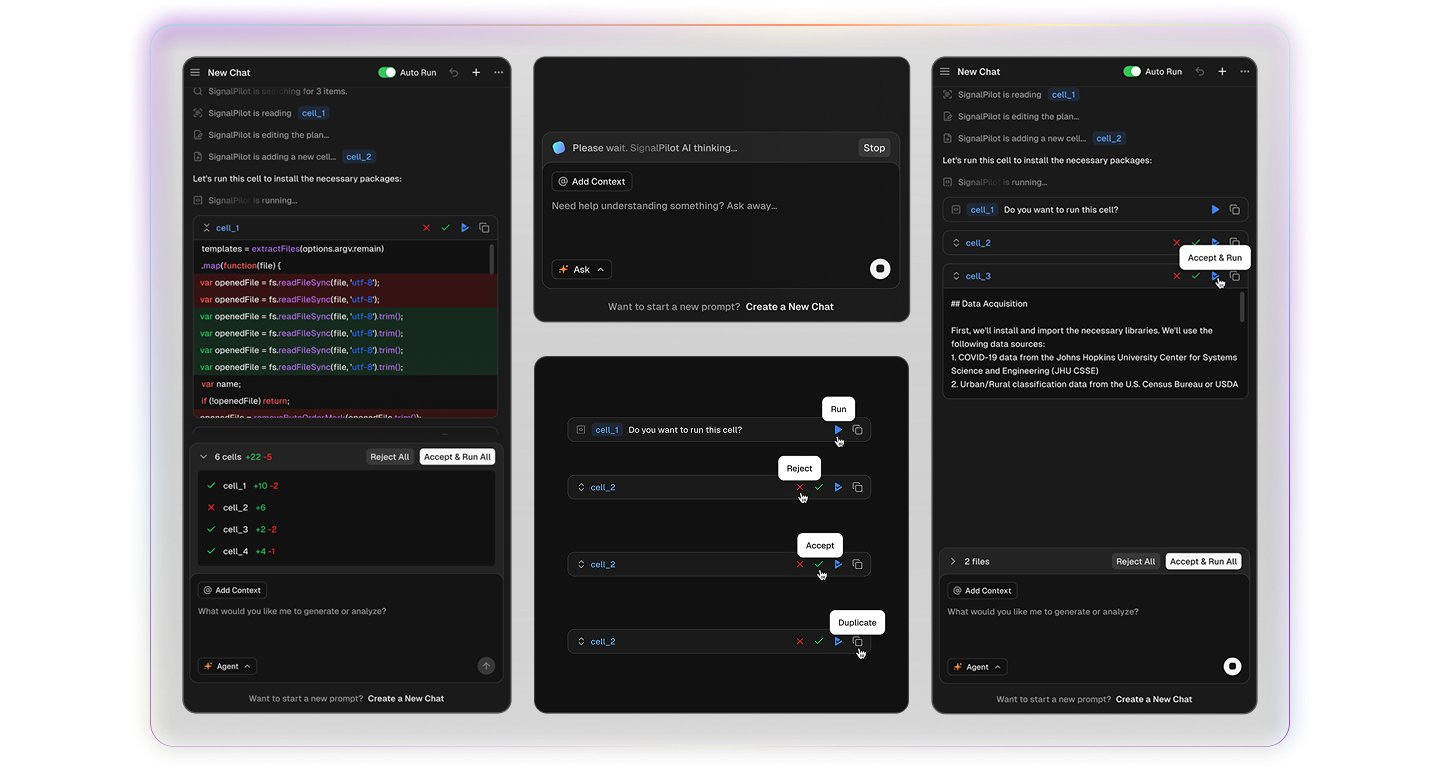Toggle Auto Run in left chat panel
Screen dimensions: 1440x778
387,73
